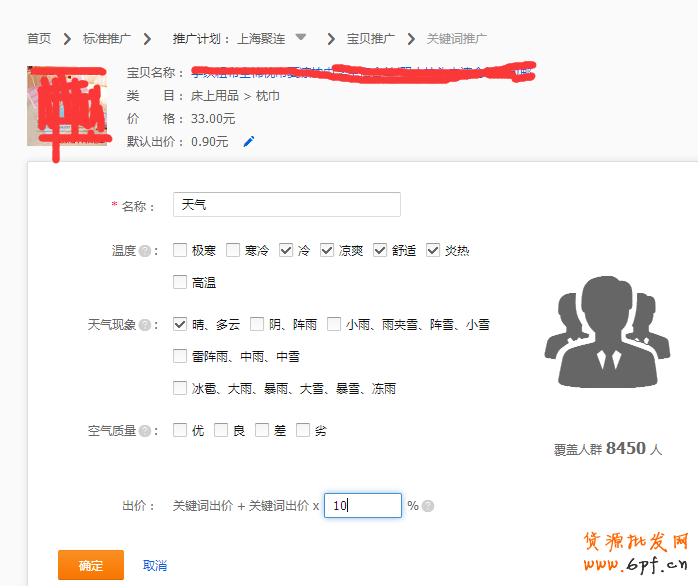
Task: Uncheck the 炎热 temperature checkbox
Action: click(x=433, y=250)
